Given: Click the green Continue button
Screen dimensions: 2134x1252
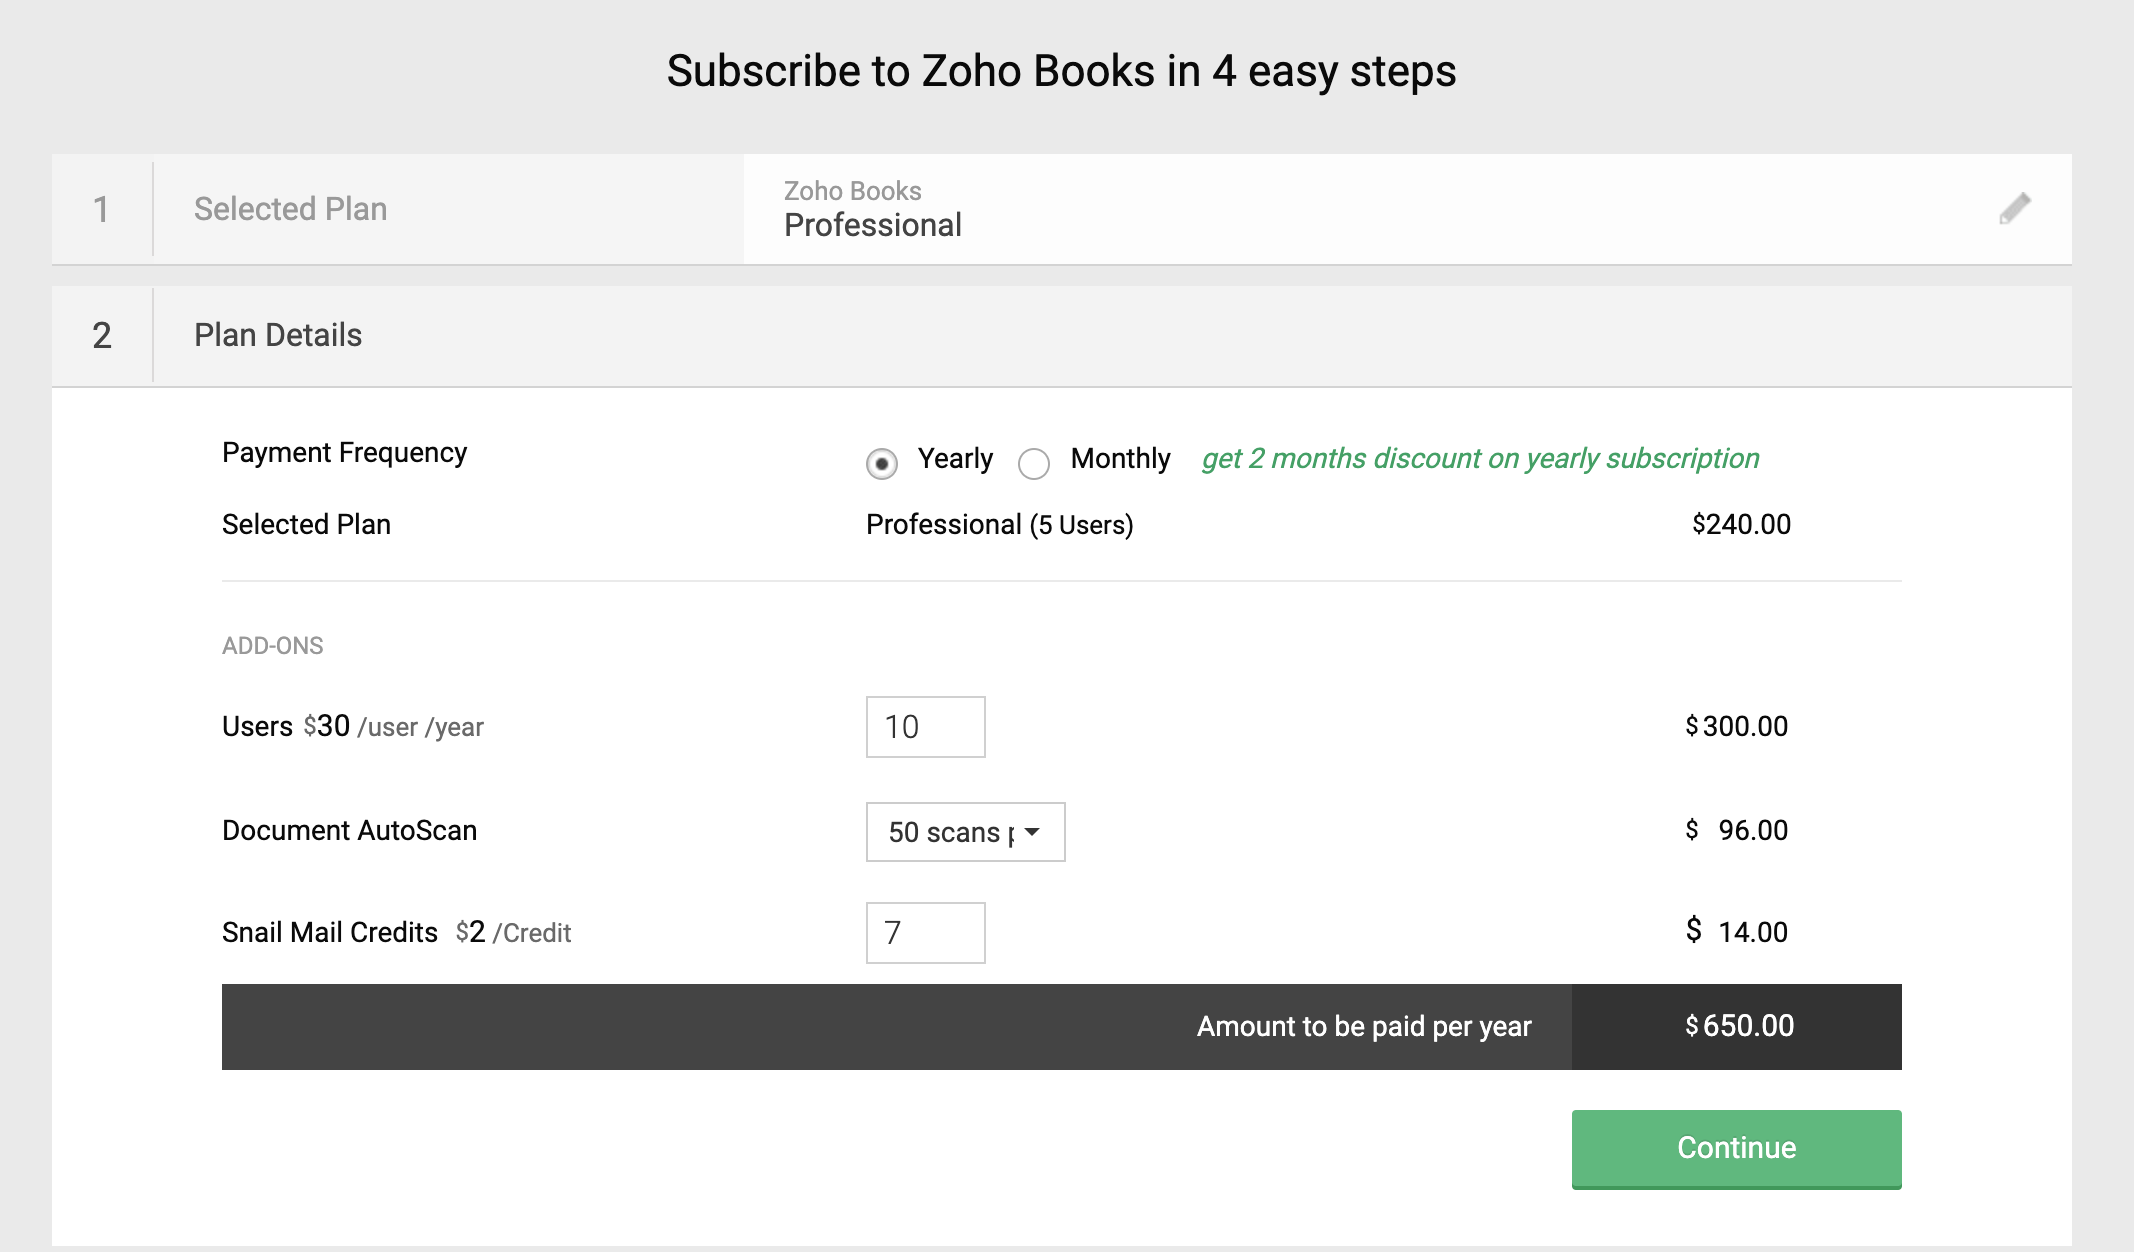Looking at the screenshot, I should 1737,1148.
